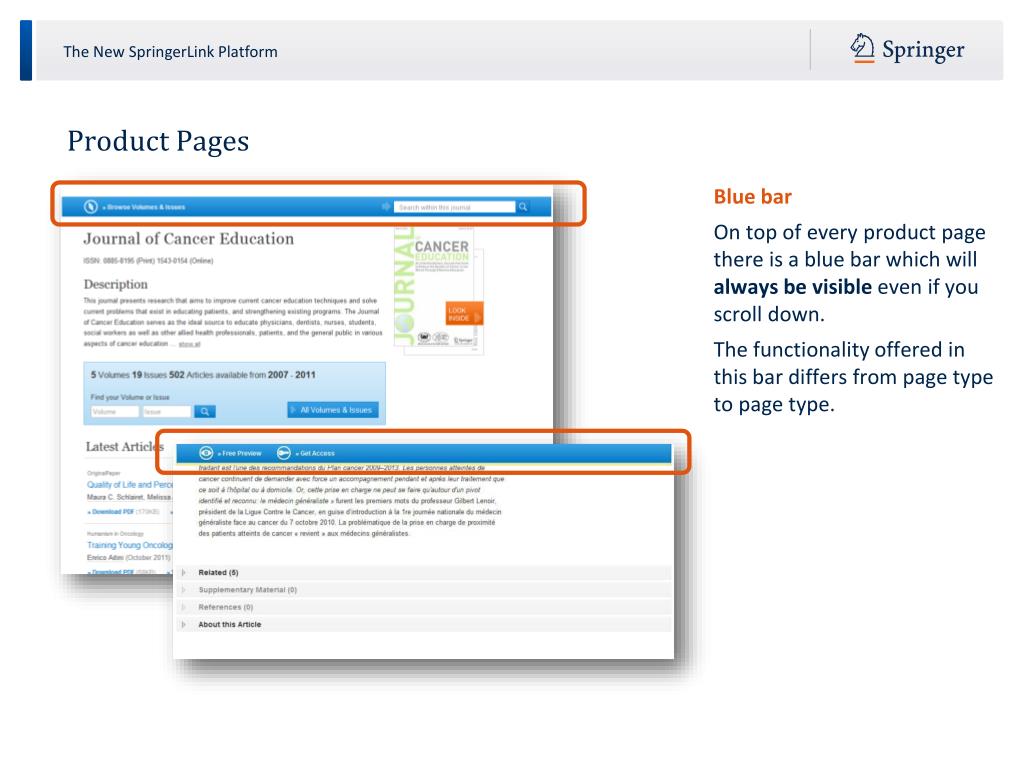Click the Product Pages slide title
Viewport: 1024px width, 768px height.
[x=158, y=141]
